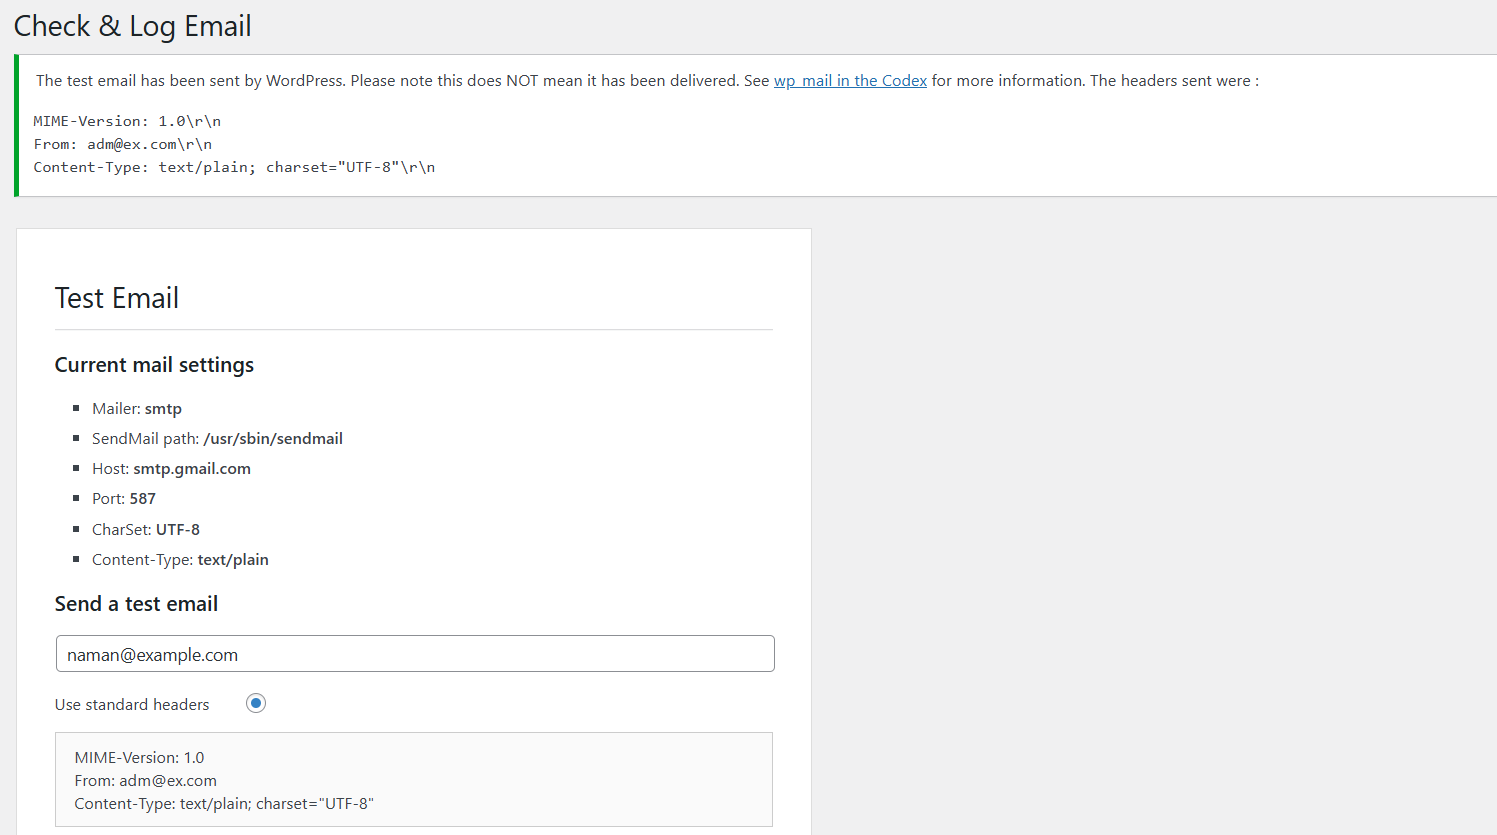Click the Test Email heading
1497x835 pixels.
[117, 298]
